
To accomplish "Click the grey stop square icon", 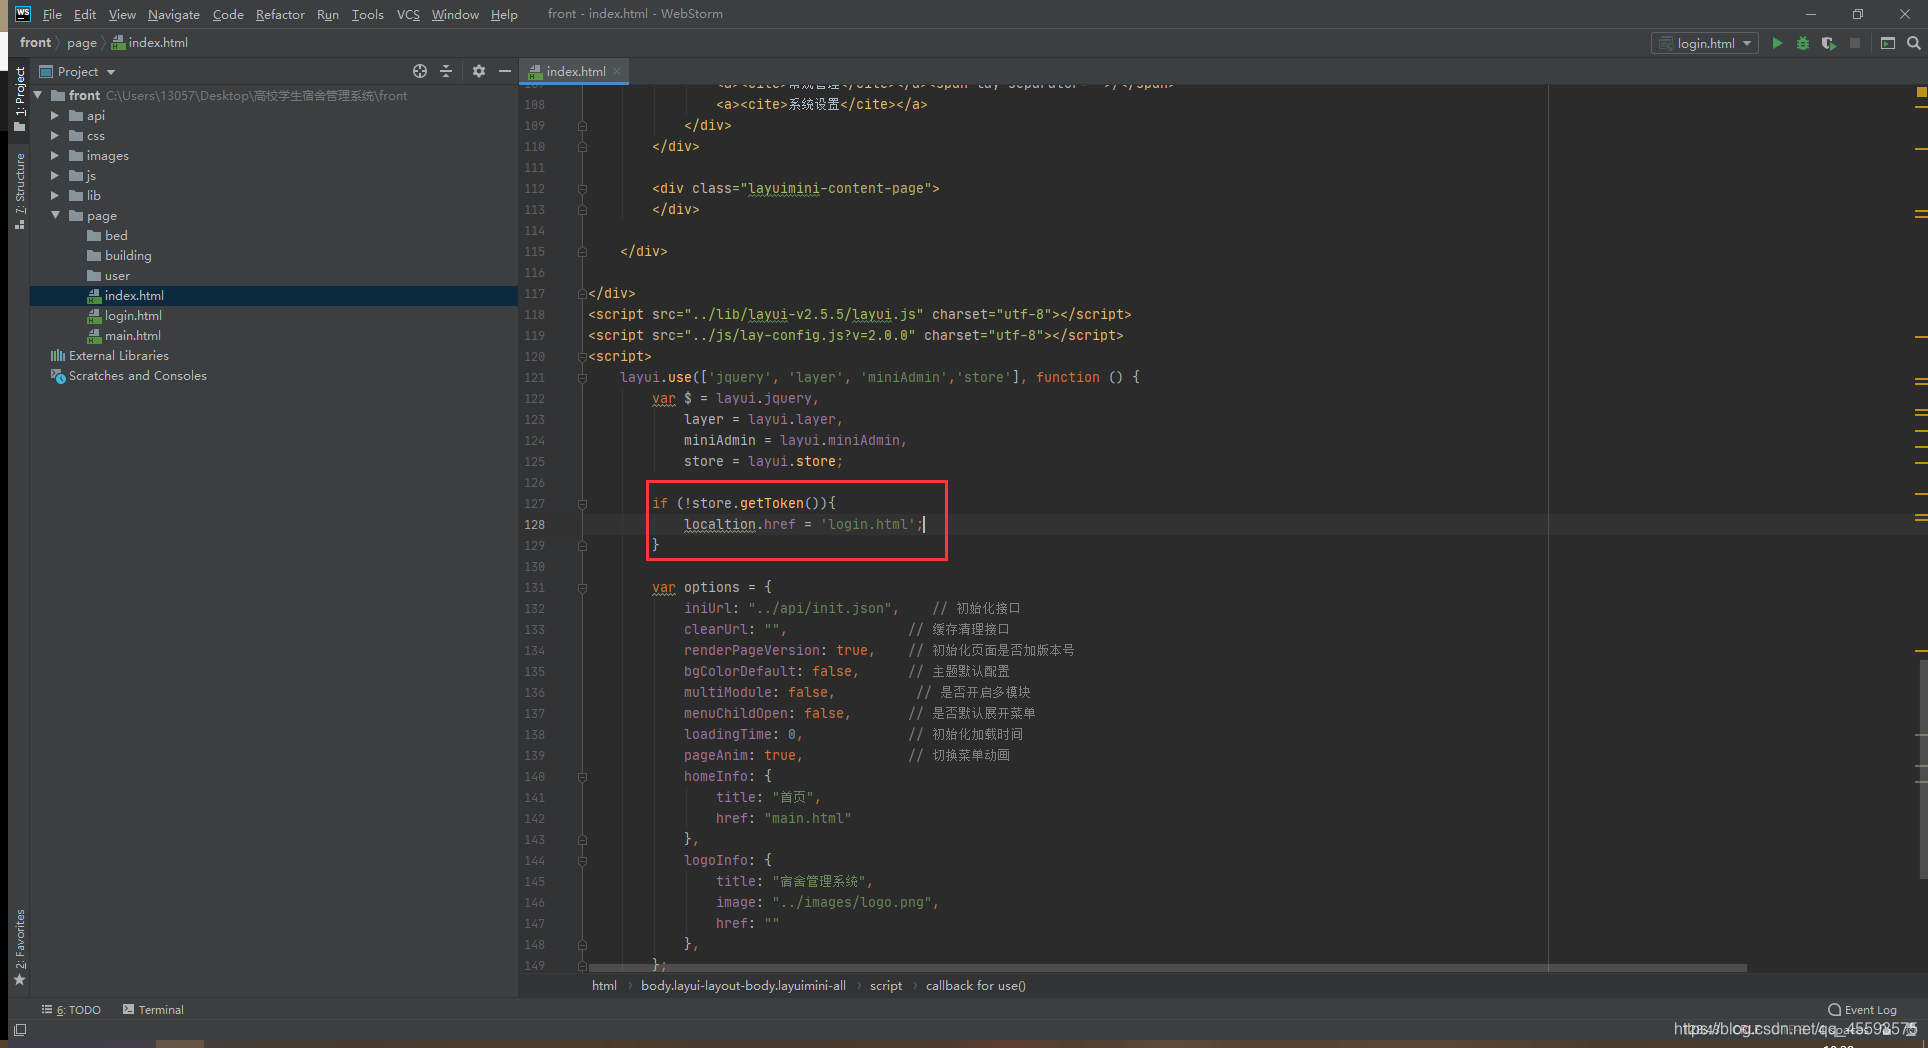I will pos(1855,43).
